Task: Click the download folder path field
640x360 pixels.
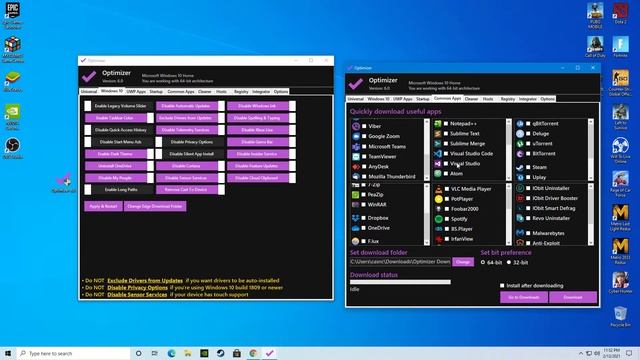Action: coord(400,262)
